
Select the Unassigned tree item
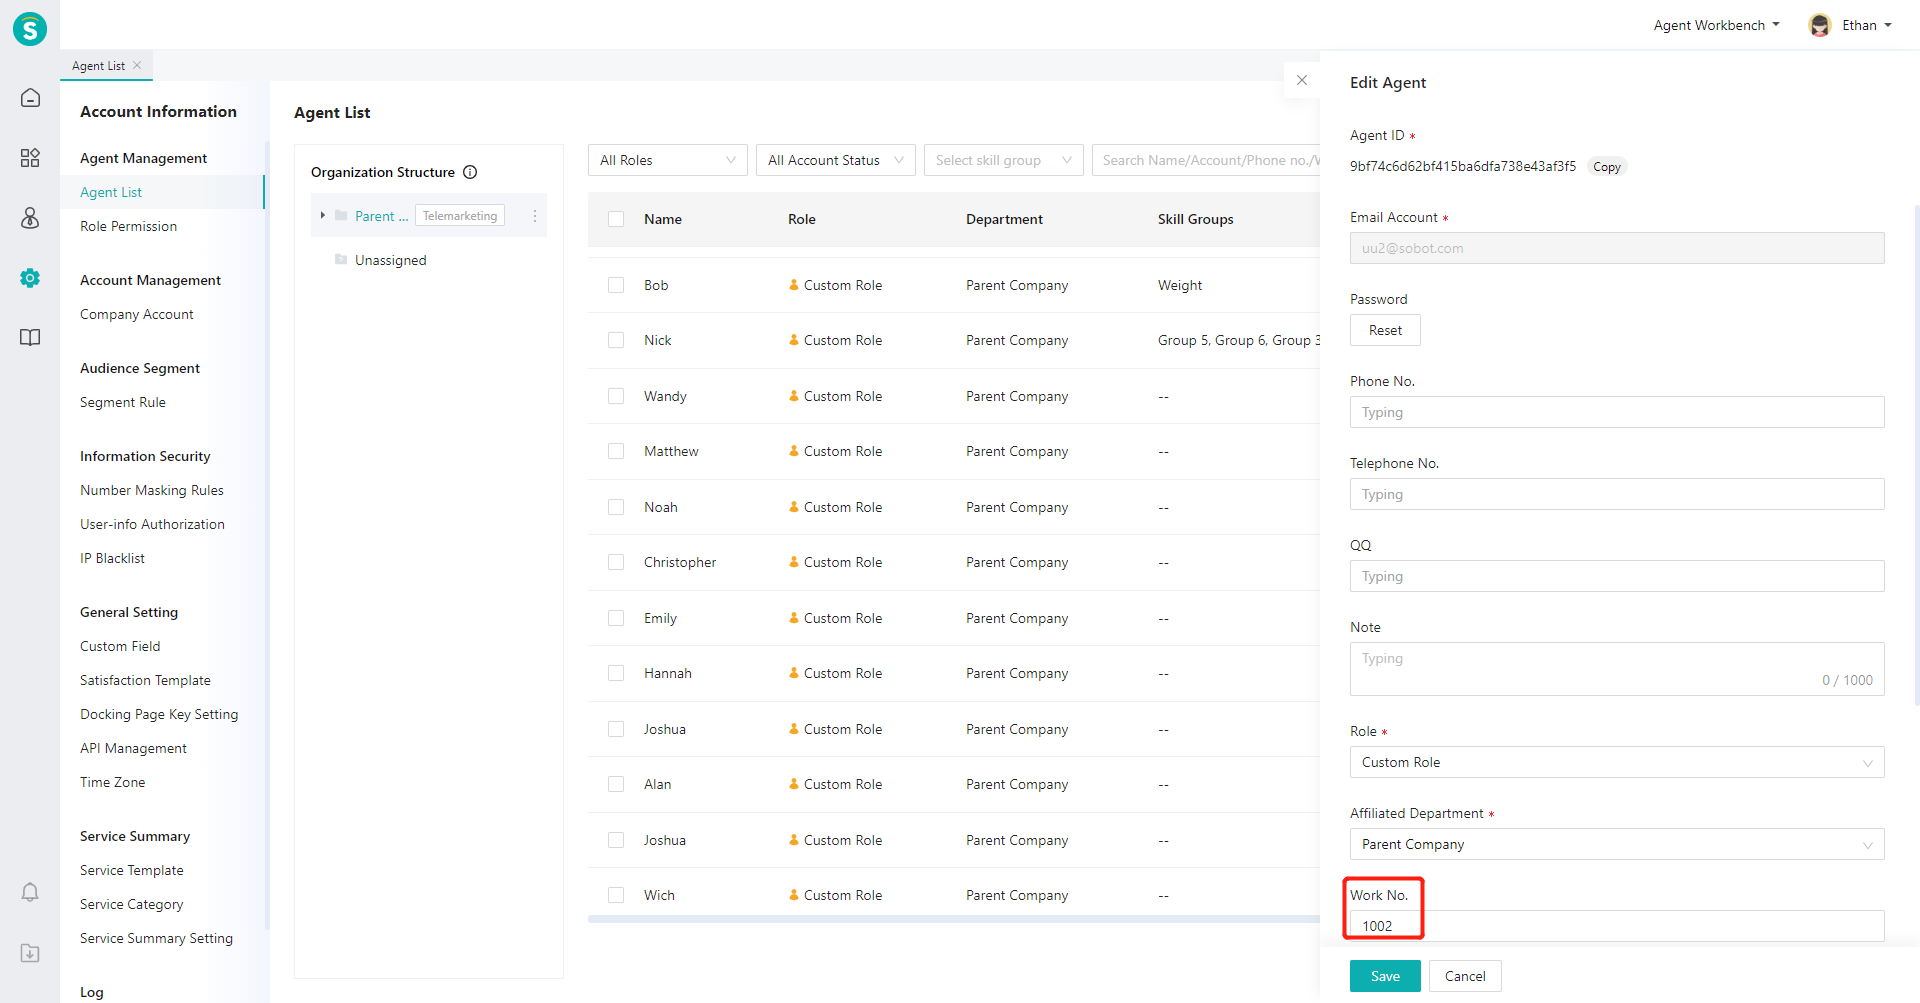point(390,260)
